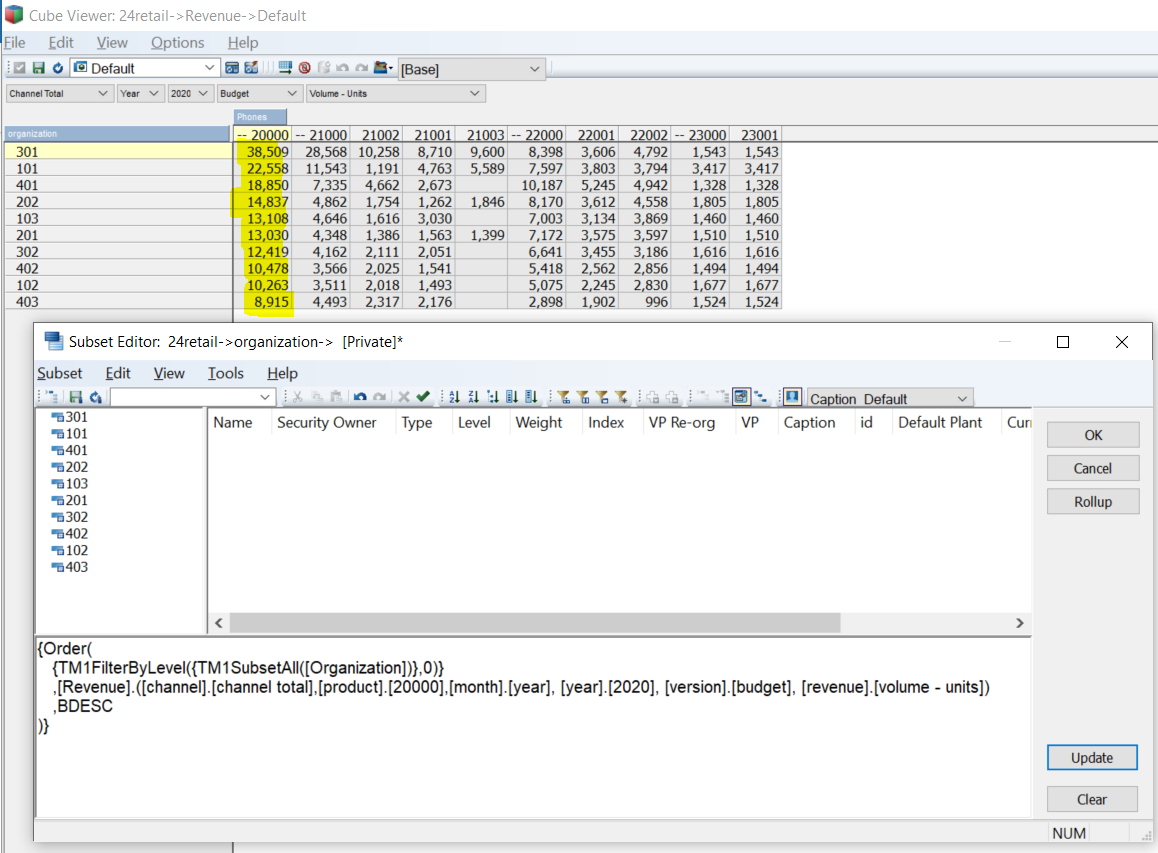Open the Budget version dropdown
The height and width of the screenshot is (853, 1158).
(292, 93)
